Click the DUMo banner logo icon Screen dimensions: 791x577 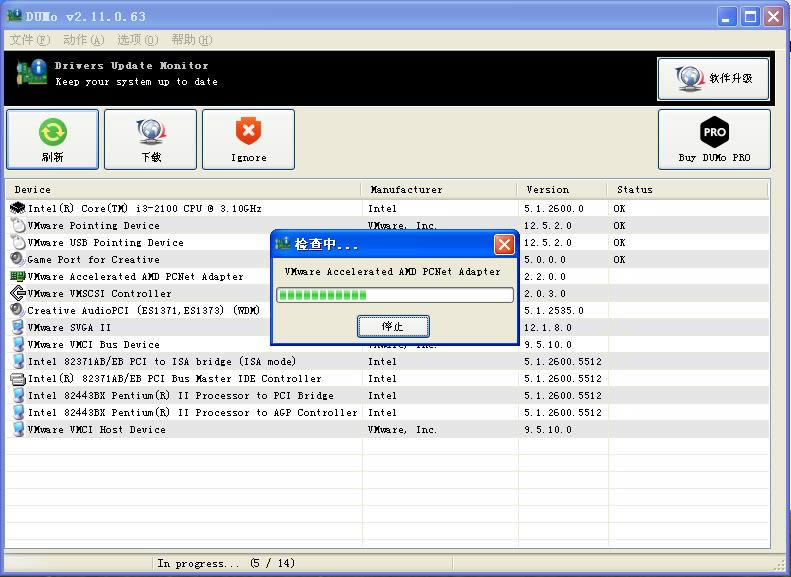coord(31,73)
